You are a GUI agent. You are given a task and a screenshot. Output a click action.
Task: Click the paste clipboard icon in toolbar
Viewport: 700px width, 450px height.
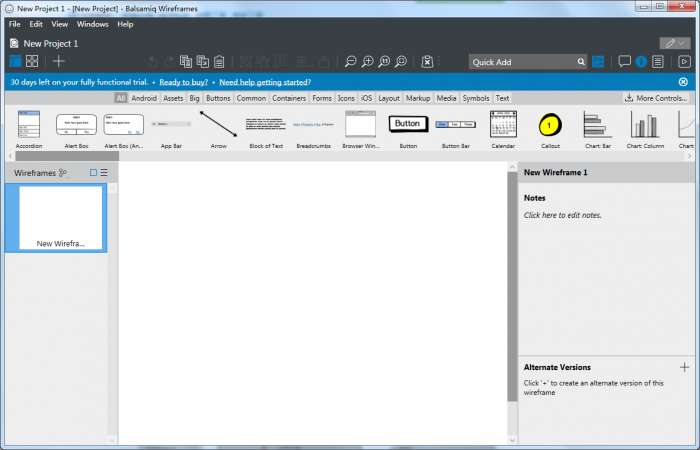coord(219,62)
